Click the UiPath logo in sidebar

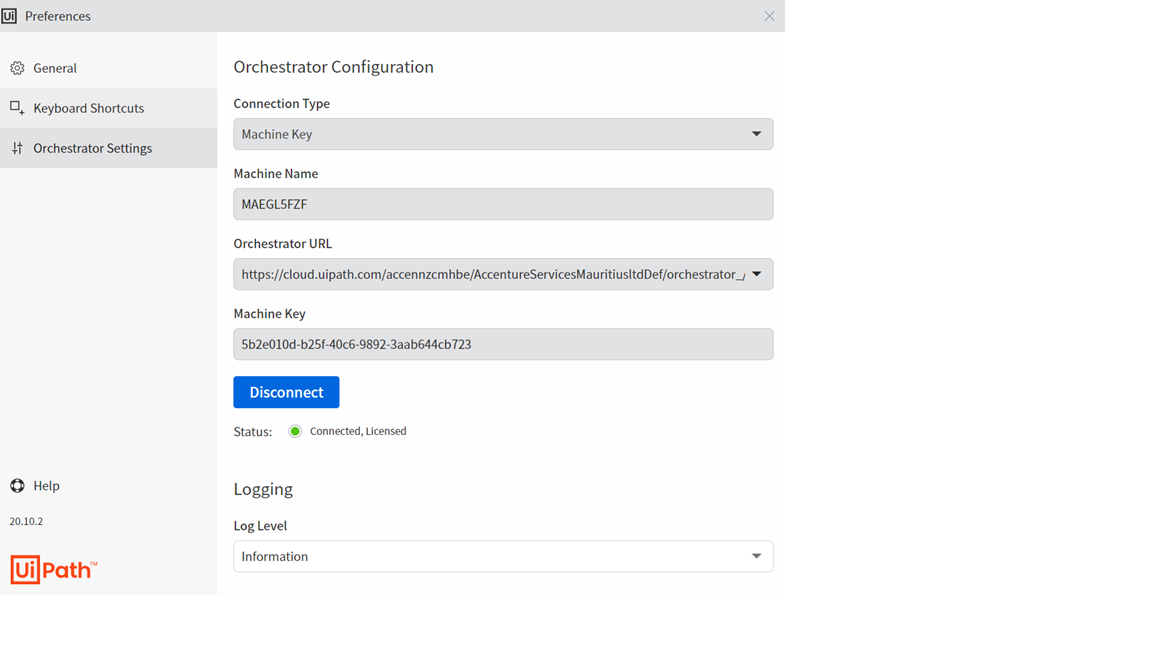tap(53, 570)
